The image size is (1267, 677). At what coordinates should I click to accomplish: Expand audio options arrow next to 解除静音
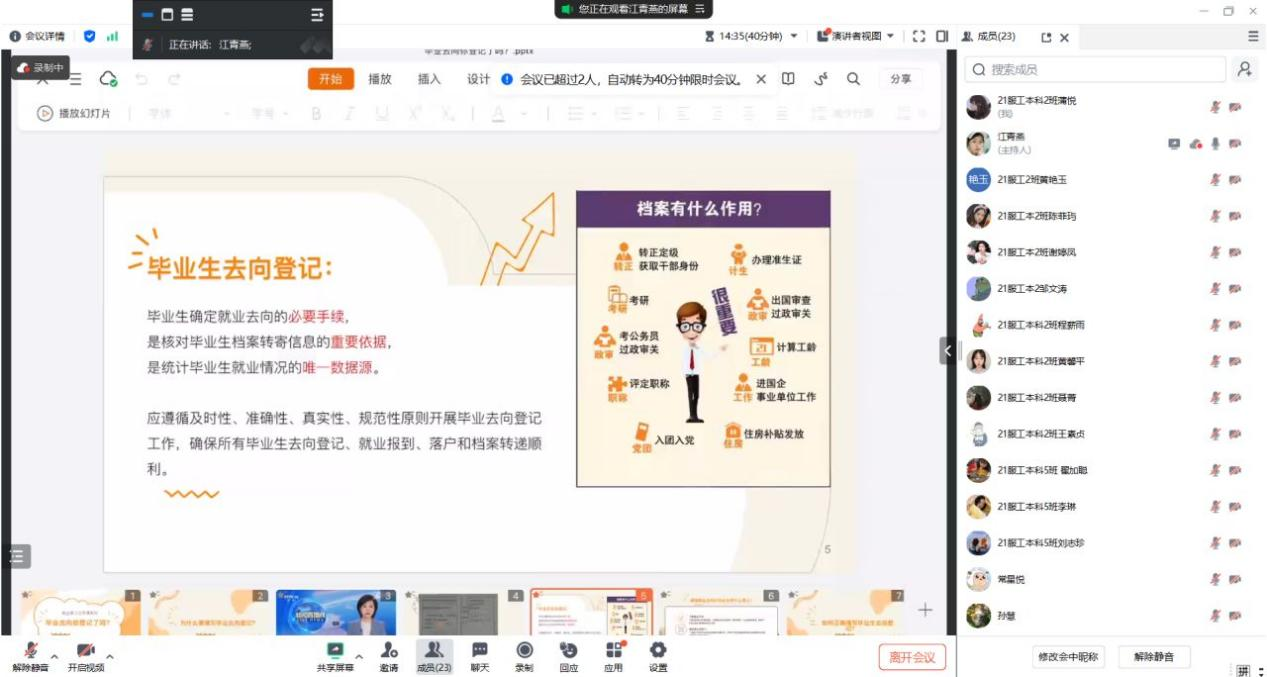click(55, 657)
